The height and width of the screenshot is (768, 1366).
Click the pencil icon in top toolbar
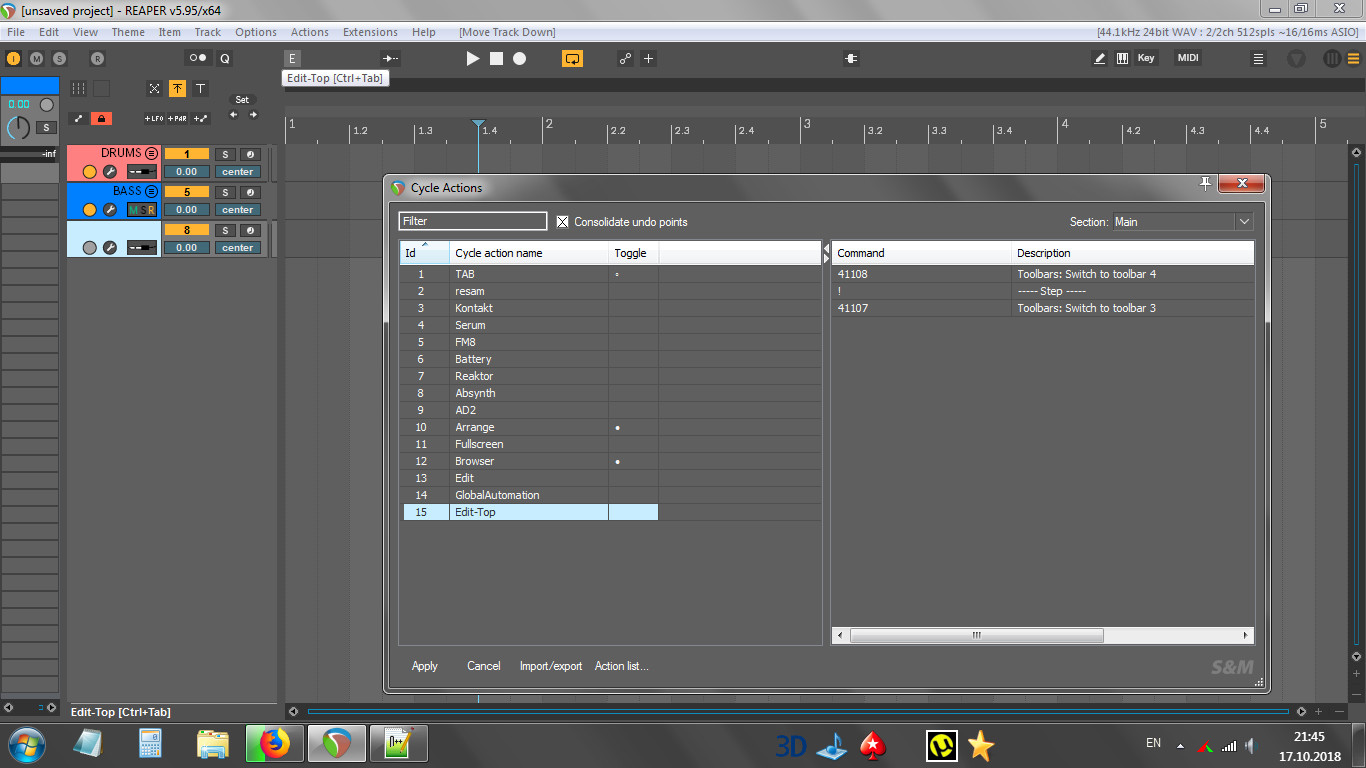pyautogui.click(x=1100, y=59)
